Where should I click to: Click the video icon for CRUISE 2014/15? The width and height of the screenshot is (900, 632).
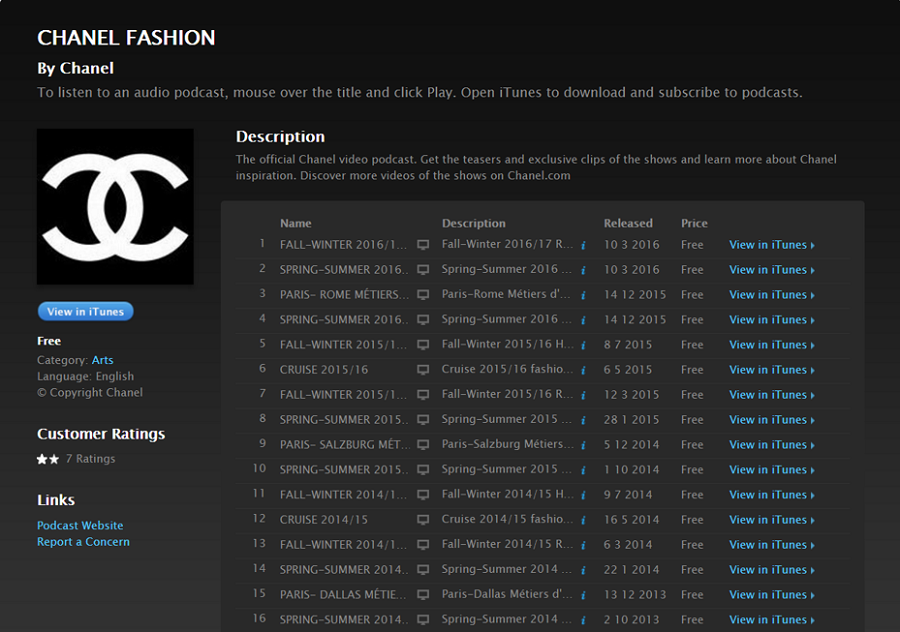423,520
